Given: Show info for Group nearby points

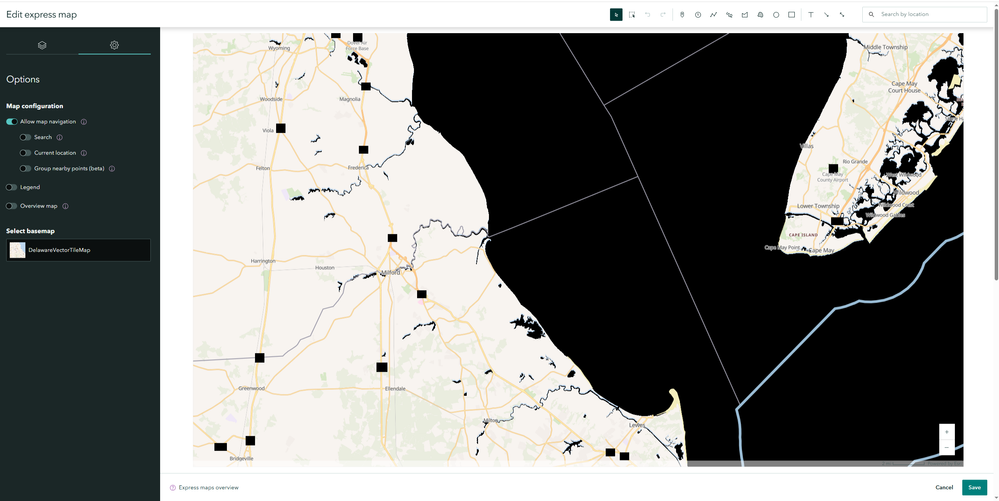Looking at the screenshot, I should coord(112,169).
